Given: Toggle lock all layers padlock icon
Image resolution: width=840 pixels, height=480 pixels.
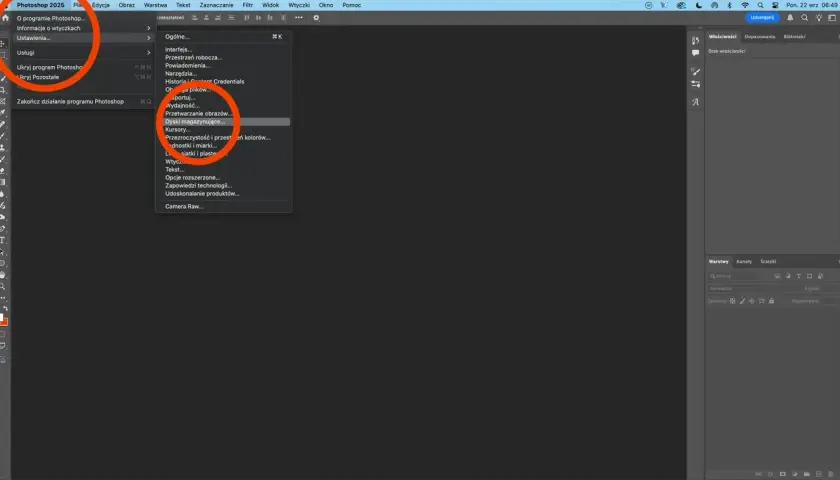Looking at the screenshot, I should 771,301.
